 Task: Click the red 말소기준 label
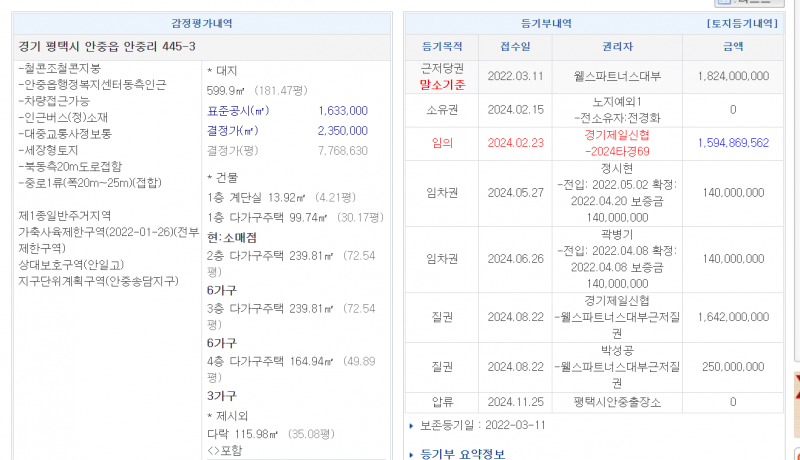tap(442, 84)
